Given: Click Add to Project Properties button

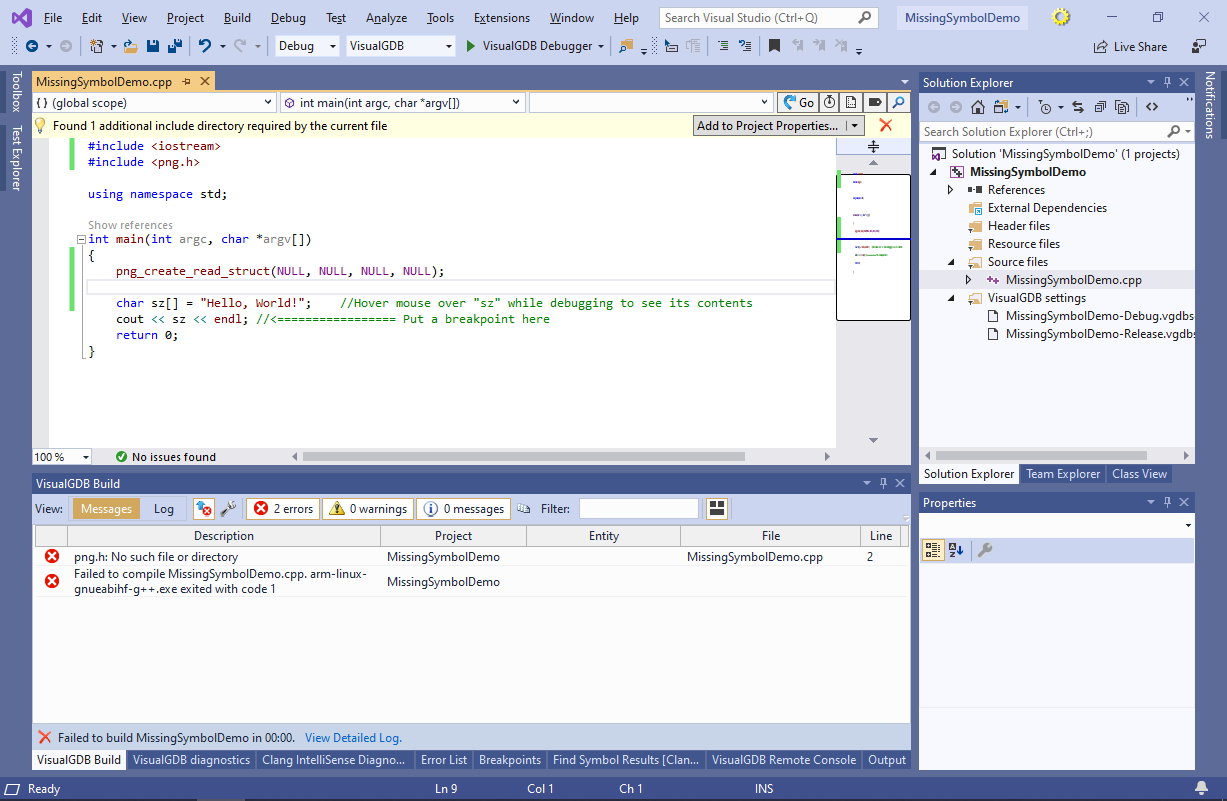Looking at the screenshot, I should click(768, 125).
